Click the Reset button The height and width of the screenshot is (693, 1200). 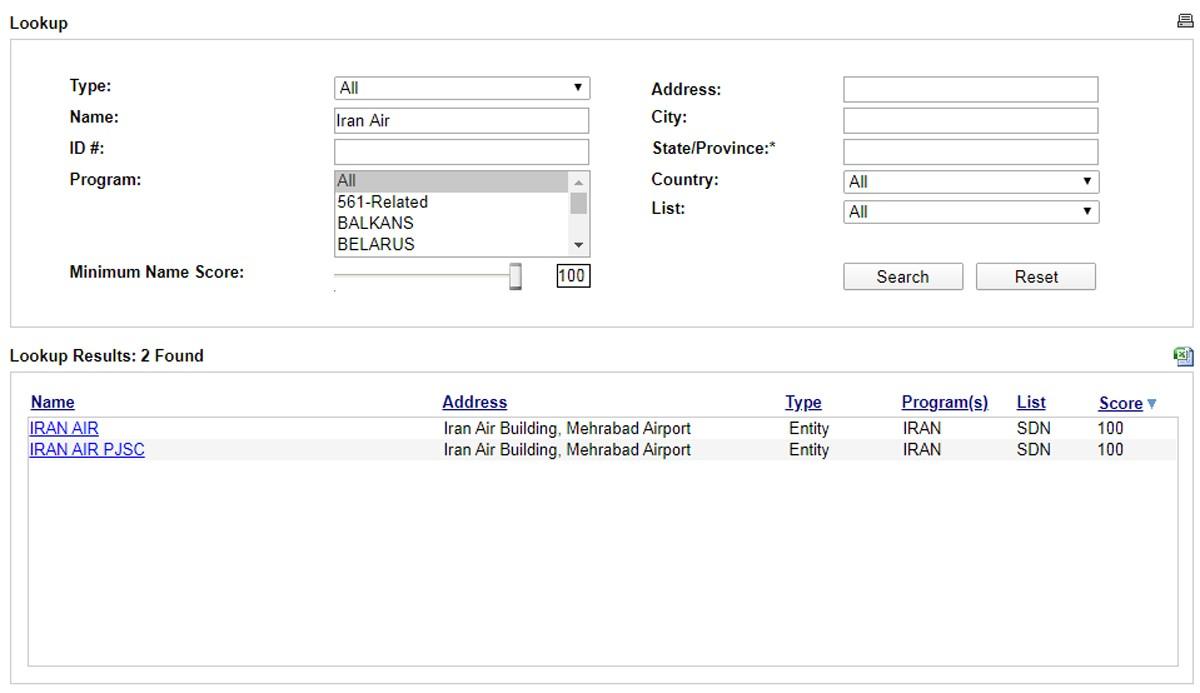click(x=1036, y=277)
